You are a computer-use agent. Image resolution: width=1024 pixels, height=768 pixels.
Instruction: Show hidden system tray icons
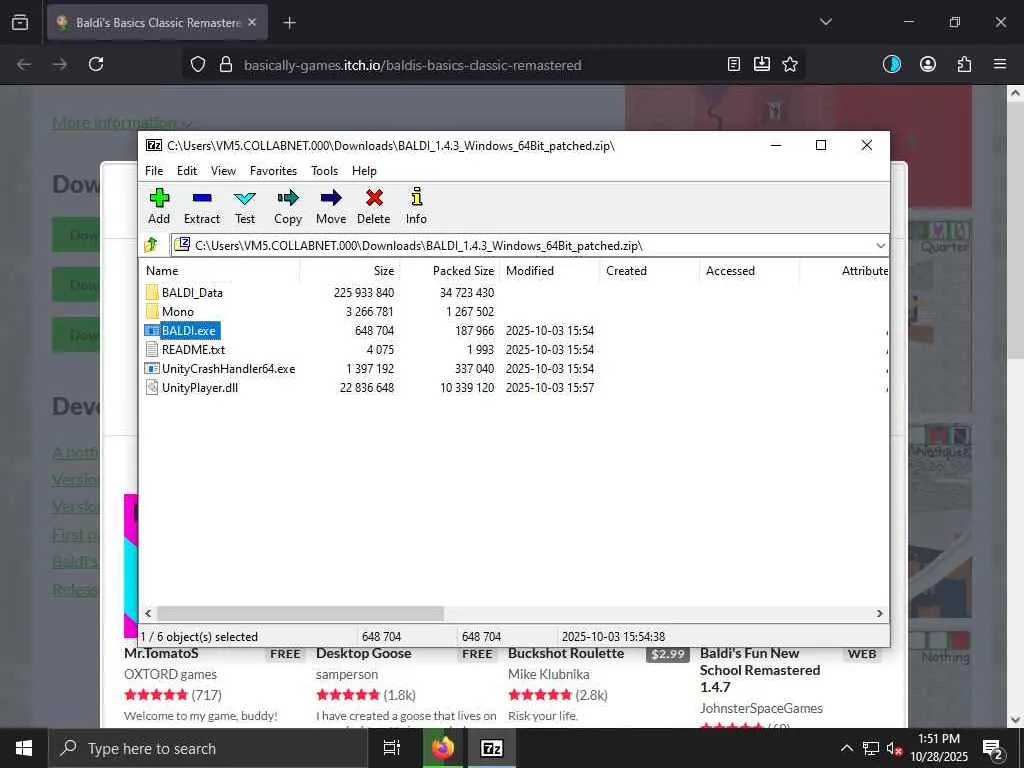pyautogui.click(x=846, y=748)
